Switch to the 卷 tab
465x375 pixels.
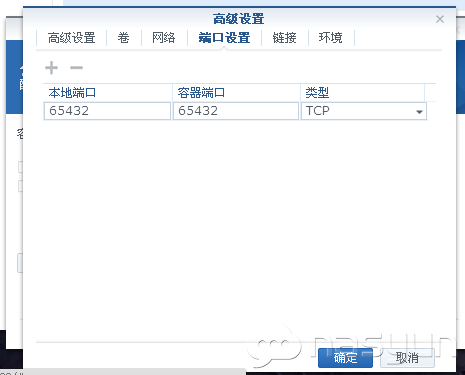(x=123, y=38)
